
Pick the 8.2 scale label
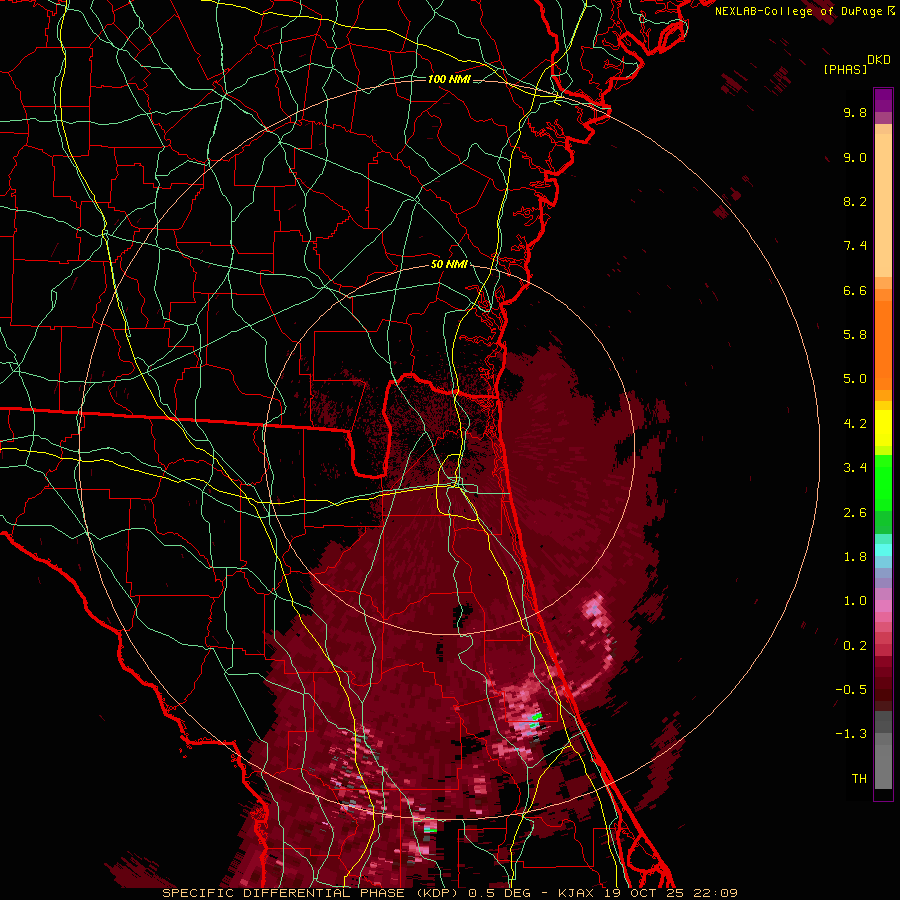pos(855,202)
